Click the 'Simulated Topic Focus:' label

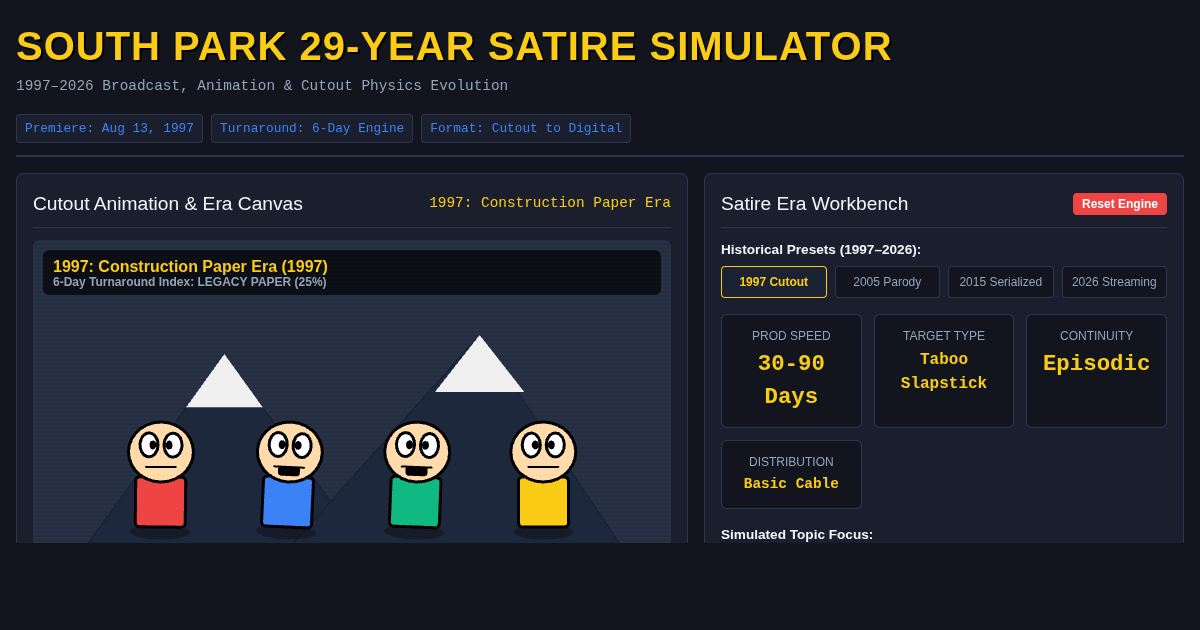[797, 534]
